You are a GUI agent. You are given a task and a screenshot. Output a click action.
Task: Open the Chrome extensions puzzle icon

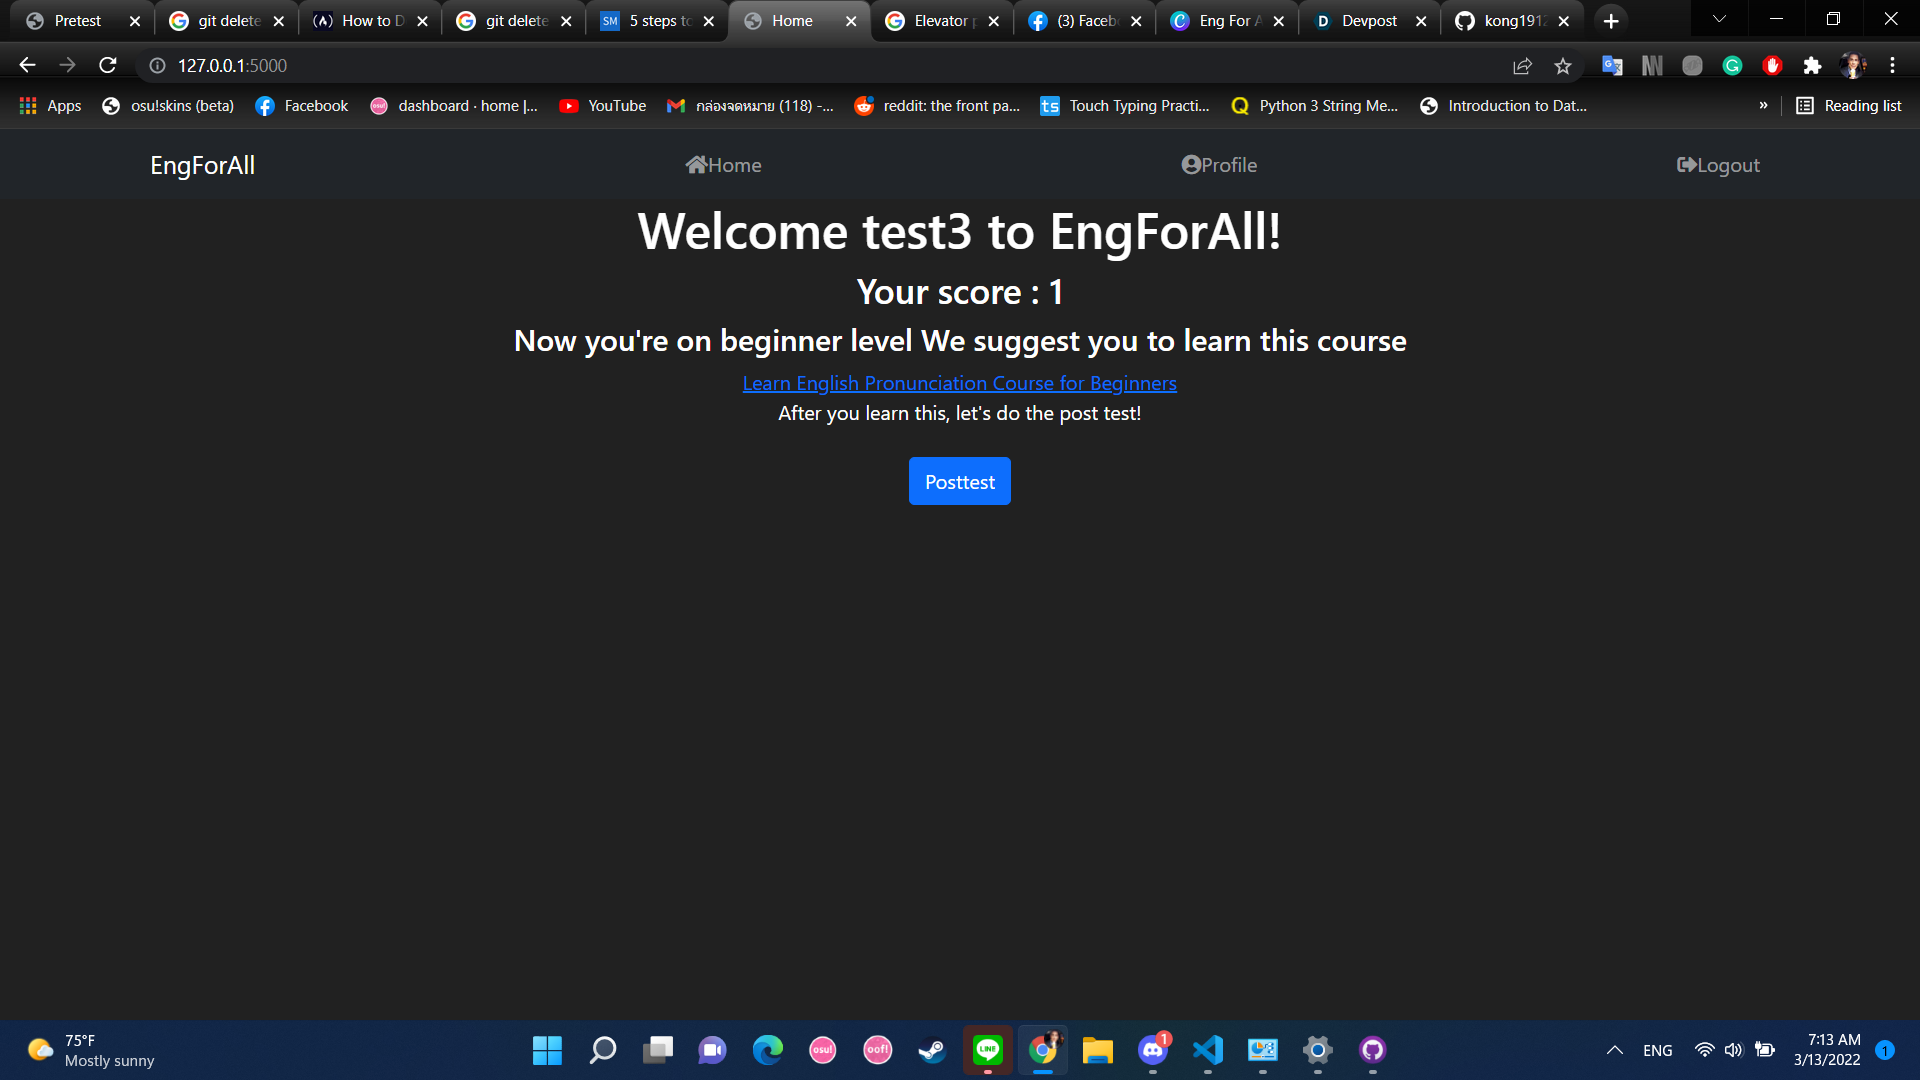click(x=1812, y=66)
